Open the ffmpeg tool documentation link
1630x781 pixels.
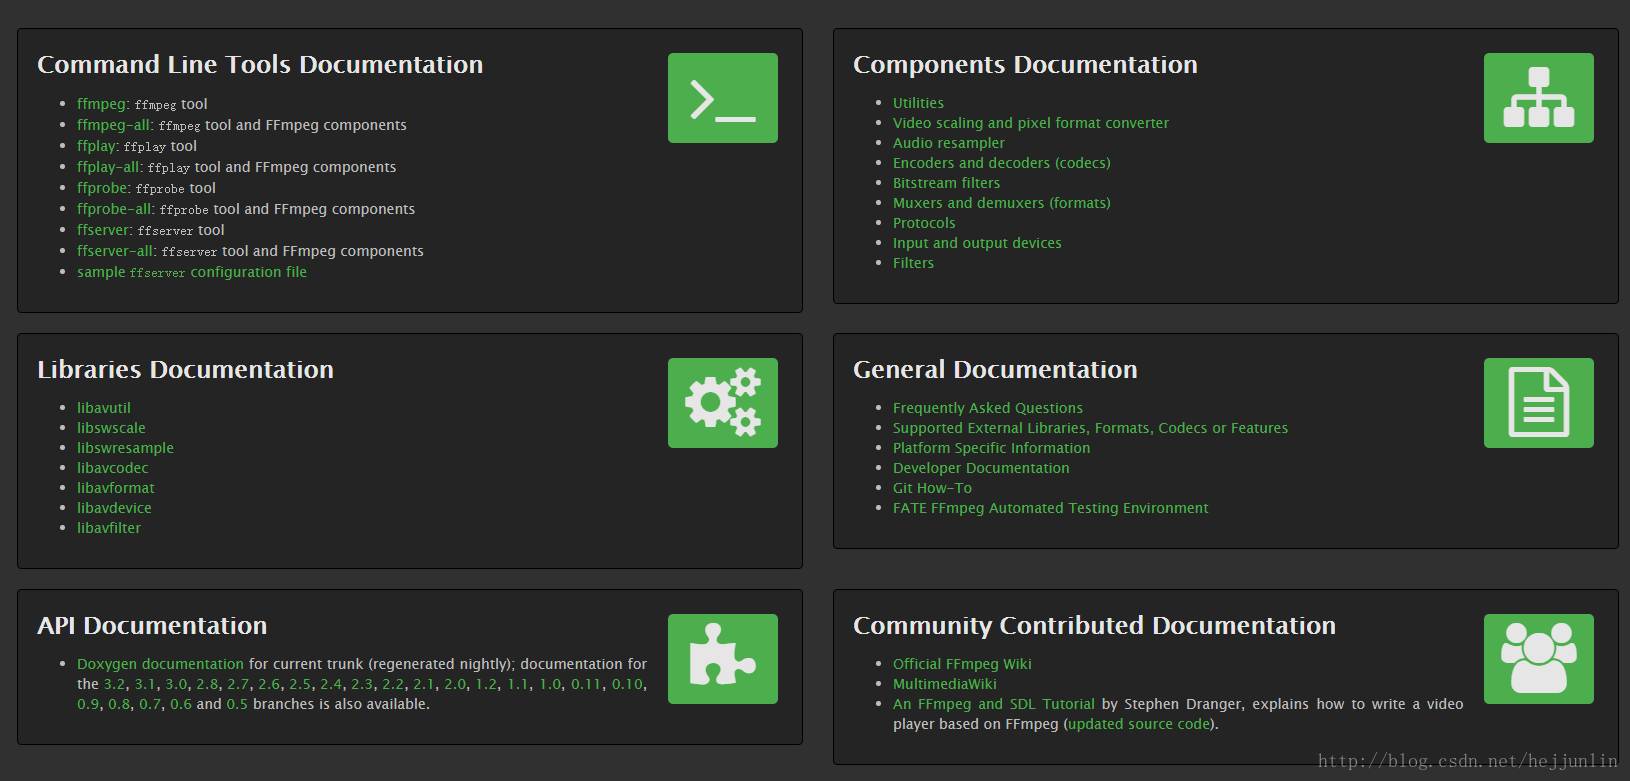tap(101, 104)
